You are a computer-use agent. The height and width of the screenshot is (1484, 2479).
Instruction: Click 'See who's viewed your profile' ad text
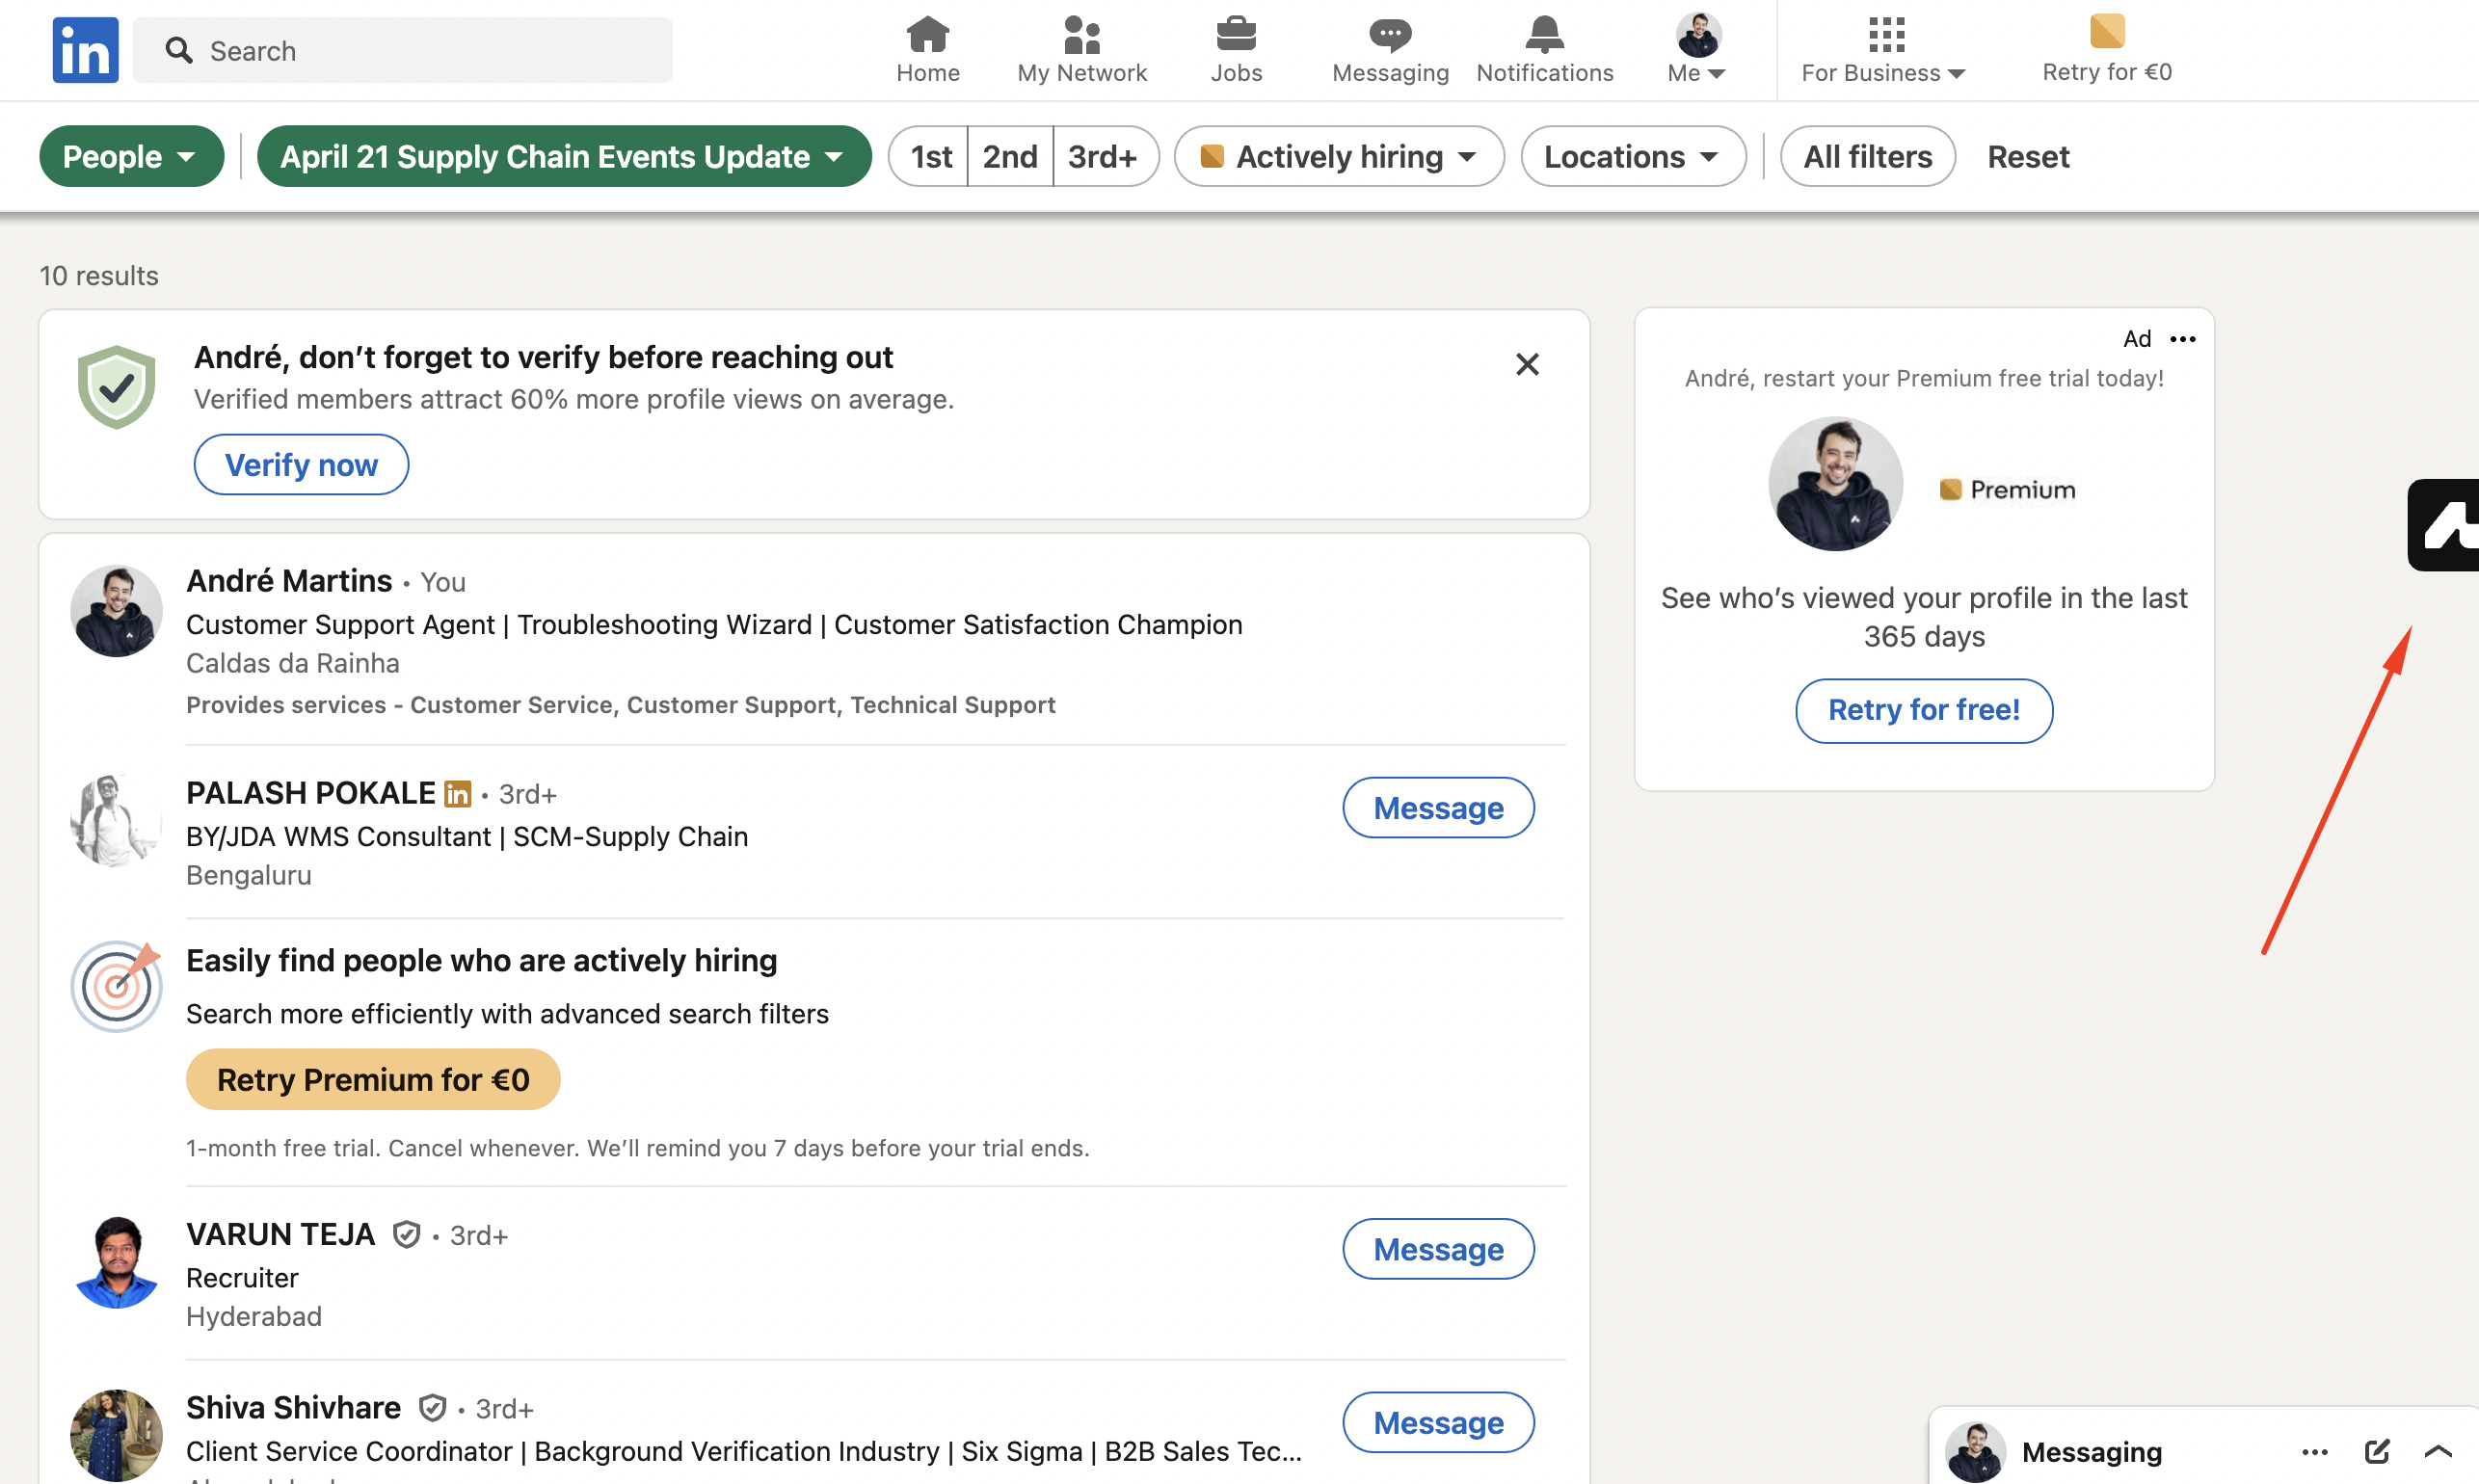tap(1924, 617)
